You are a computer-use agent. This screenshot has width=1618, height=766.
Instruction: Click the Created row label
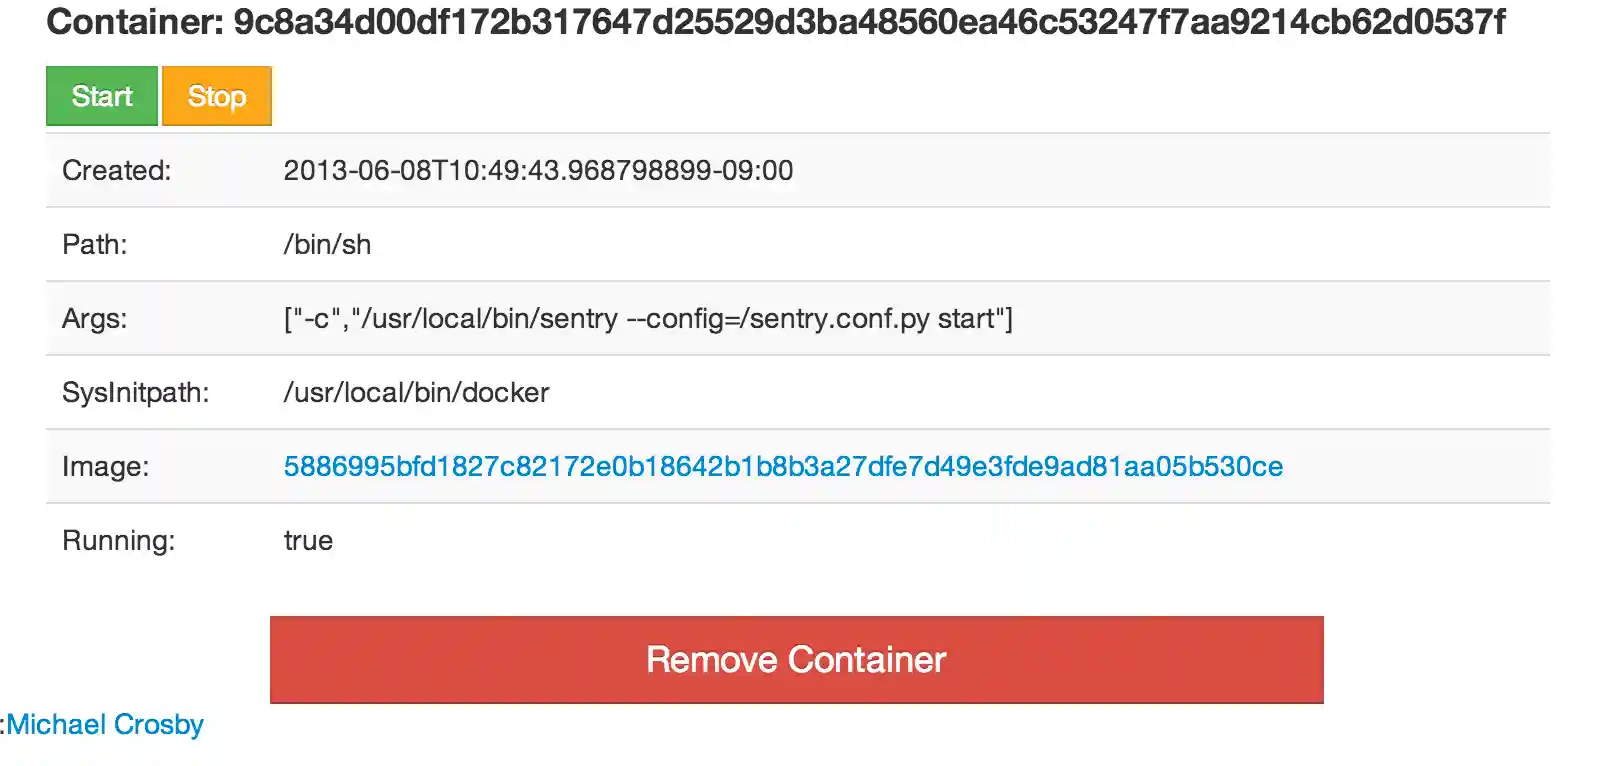(x=116, y=170)
